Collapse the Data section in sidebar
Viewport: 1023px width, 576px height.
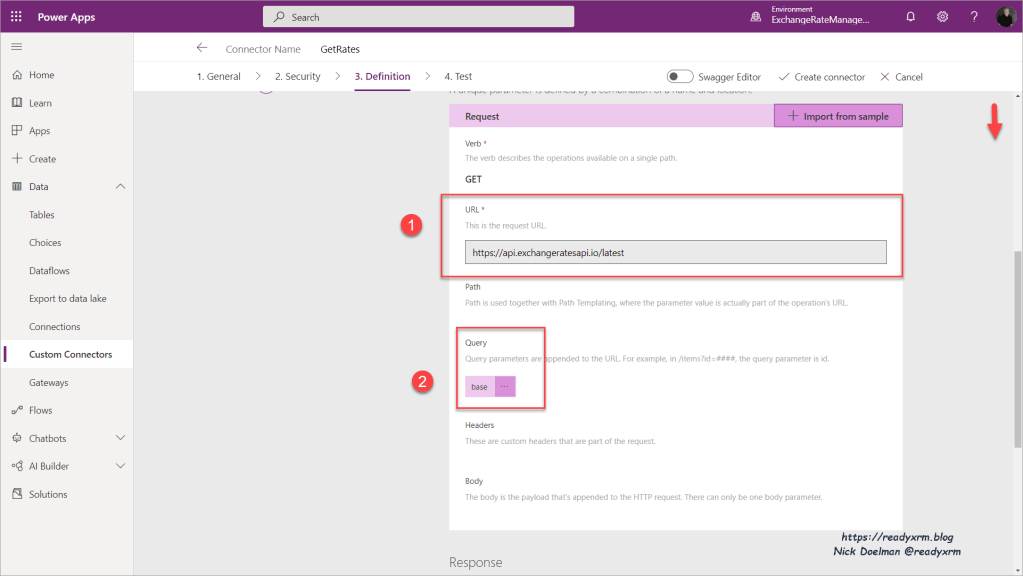(121, 187)
